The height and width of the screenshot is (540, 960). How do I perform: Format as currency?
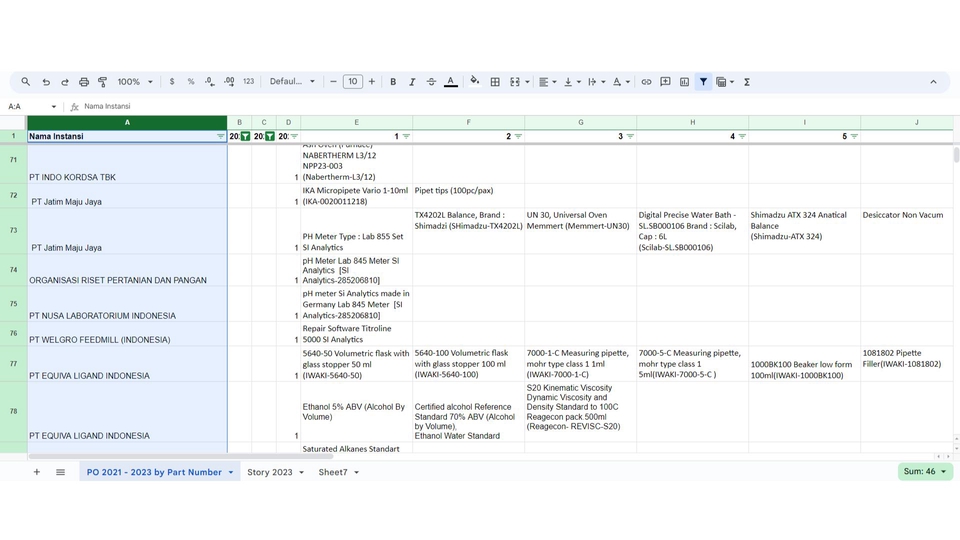point(172,81)
